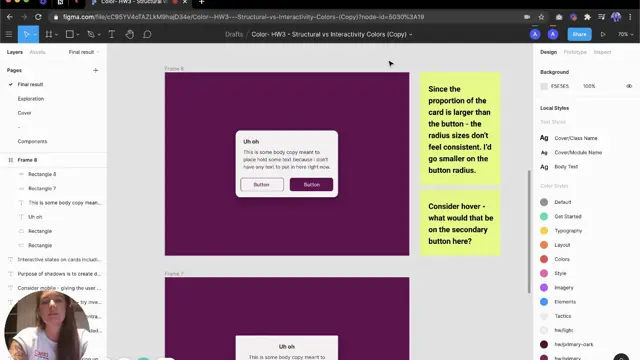Select the Typography yellow color style

[x=568, y=231]
